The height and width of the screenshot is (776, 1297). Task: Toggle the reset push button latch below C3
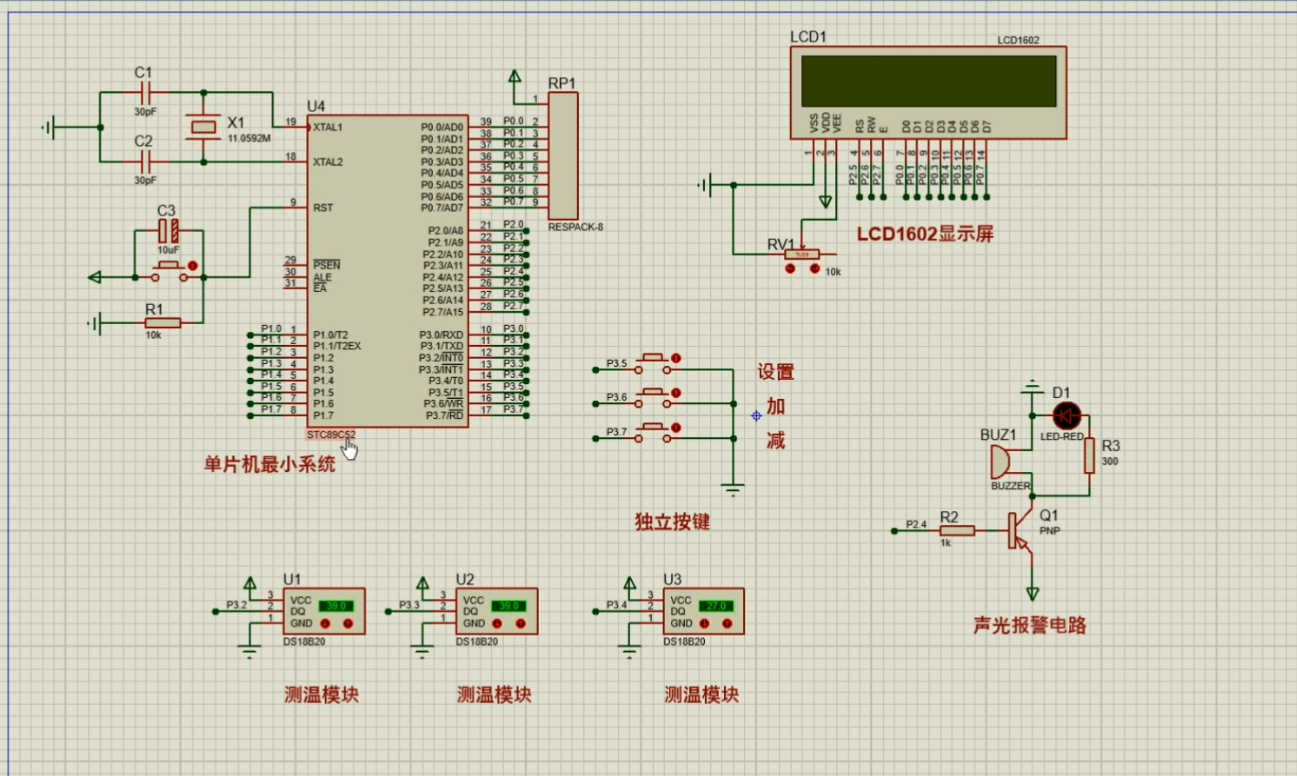tap(194, 267)
